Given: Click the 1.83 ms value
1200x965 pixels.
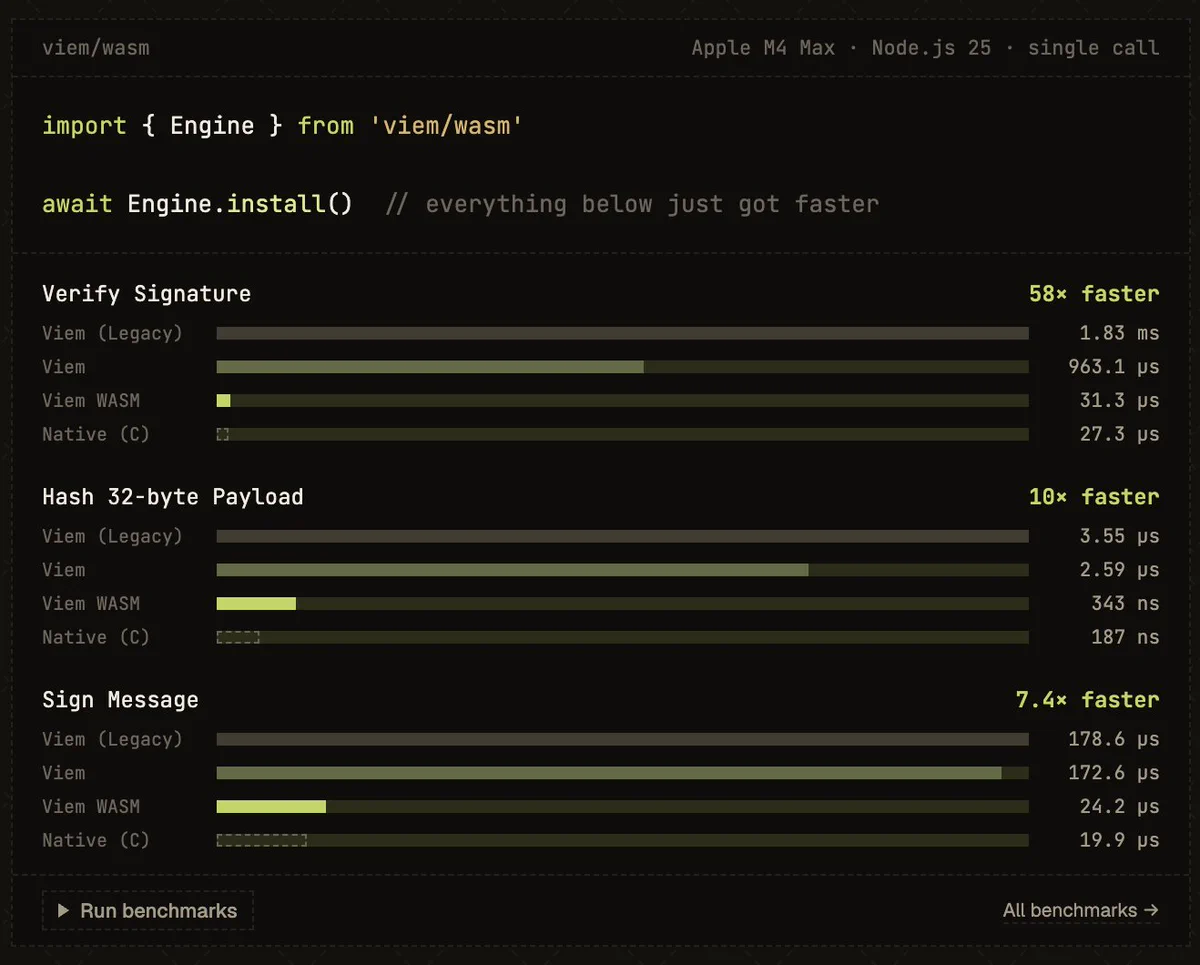Looking at the screenshot, I should pyautogui.click(x=1119, y=333).
